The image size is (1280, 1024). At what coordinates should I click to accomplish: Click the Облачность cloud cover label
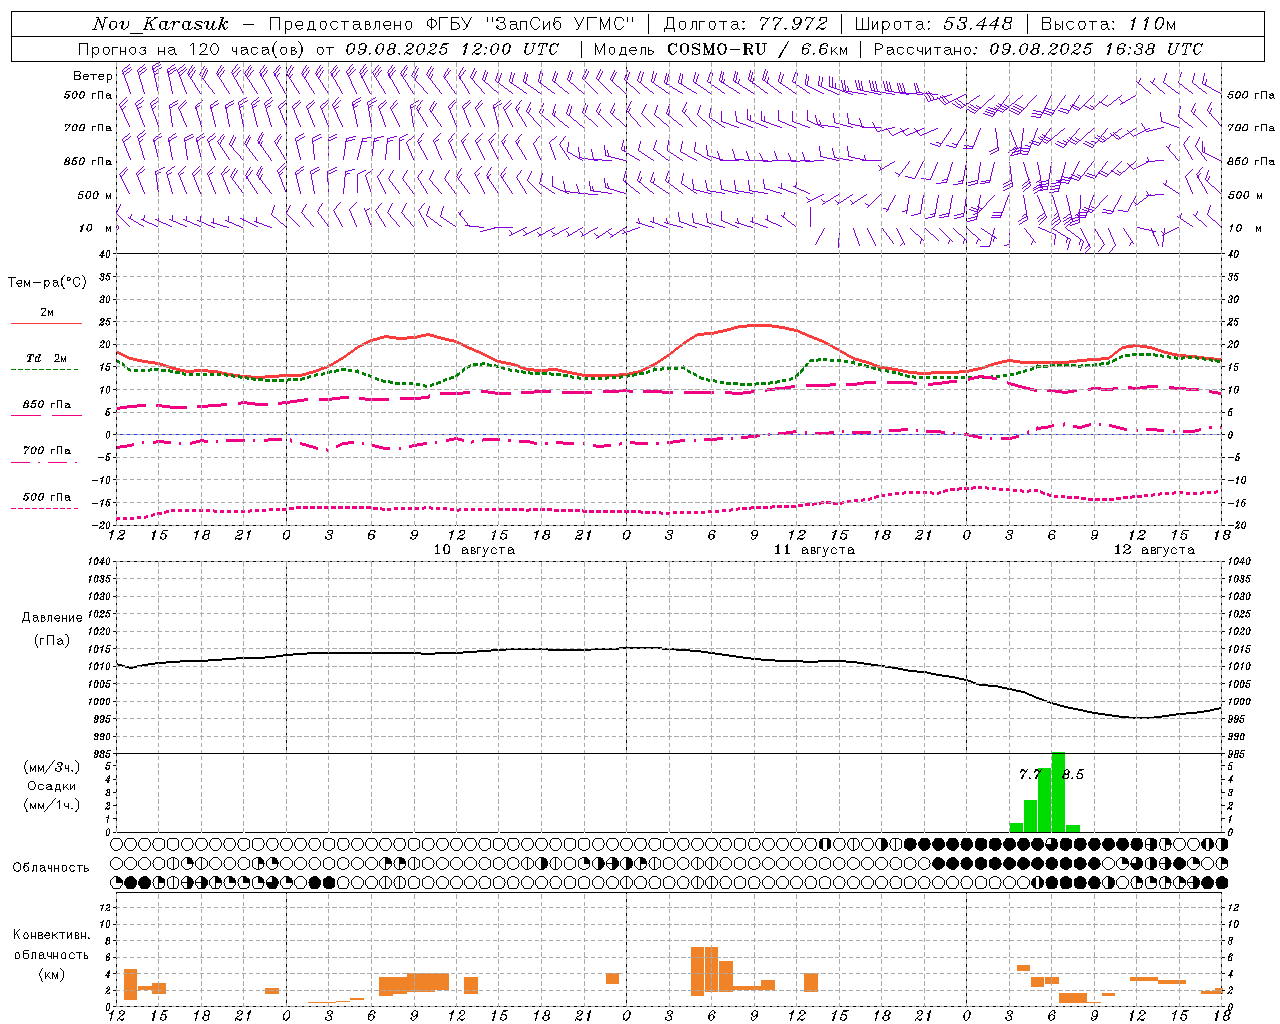click(x=51, y=867)
